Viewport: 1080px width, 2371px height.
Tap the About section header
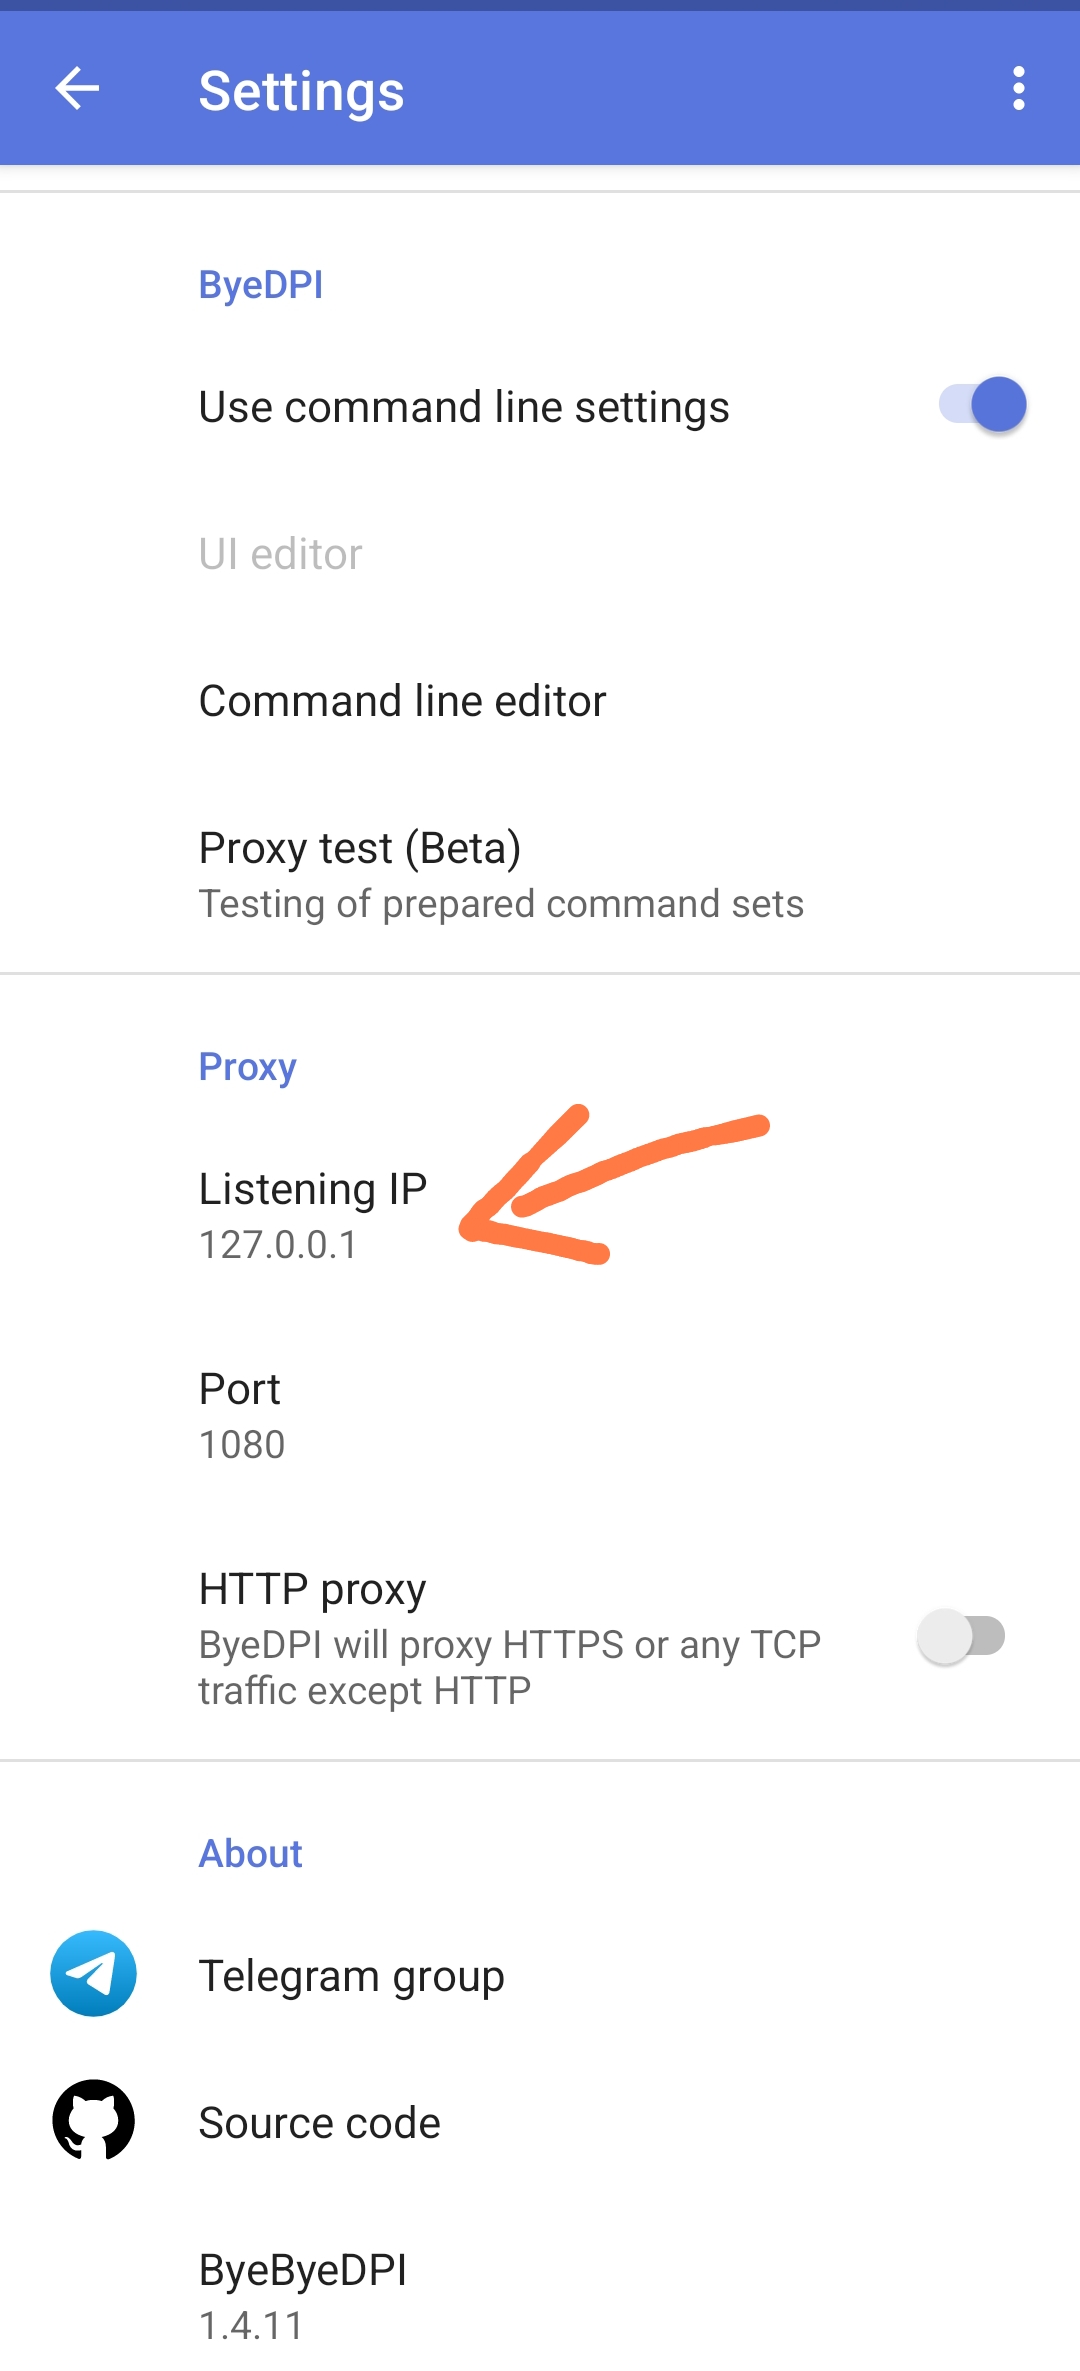pyautogui.click(x=250, y=1854)
